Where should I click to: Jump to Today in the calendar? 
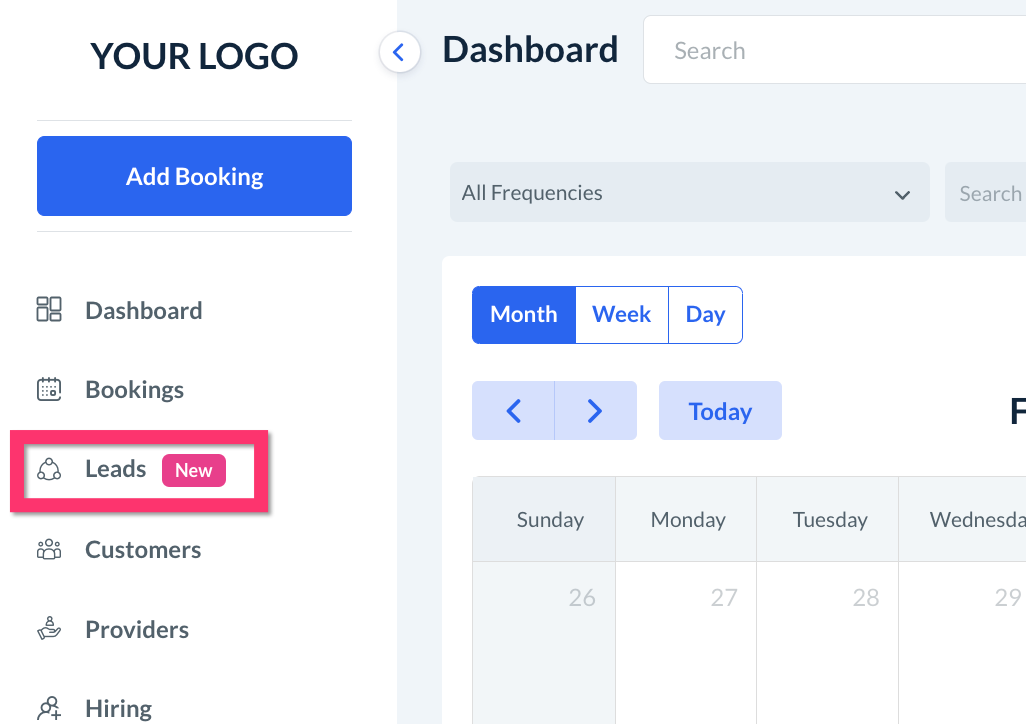point(720,411)
